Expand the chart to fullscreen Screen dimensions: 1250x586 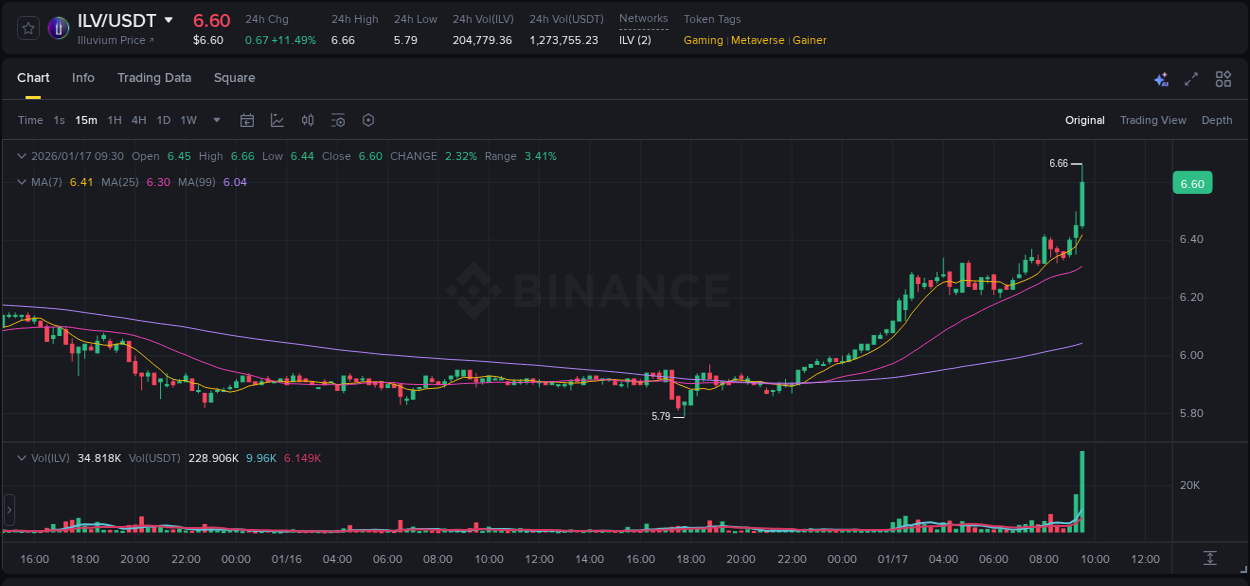click(x=1192, y=78)
